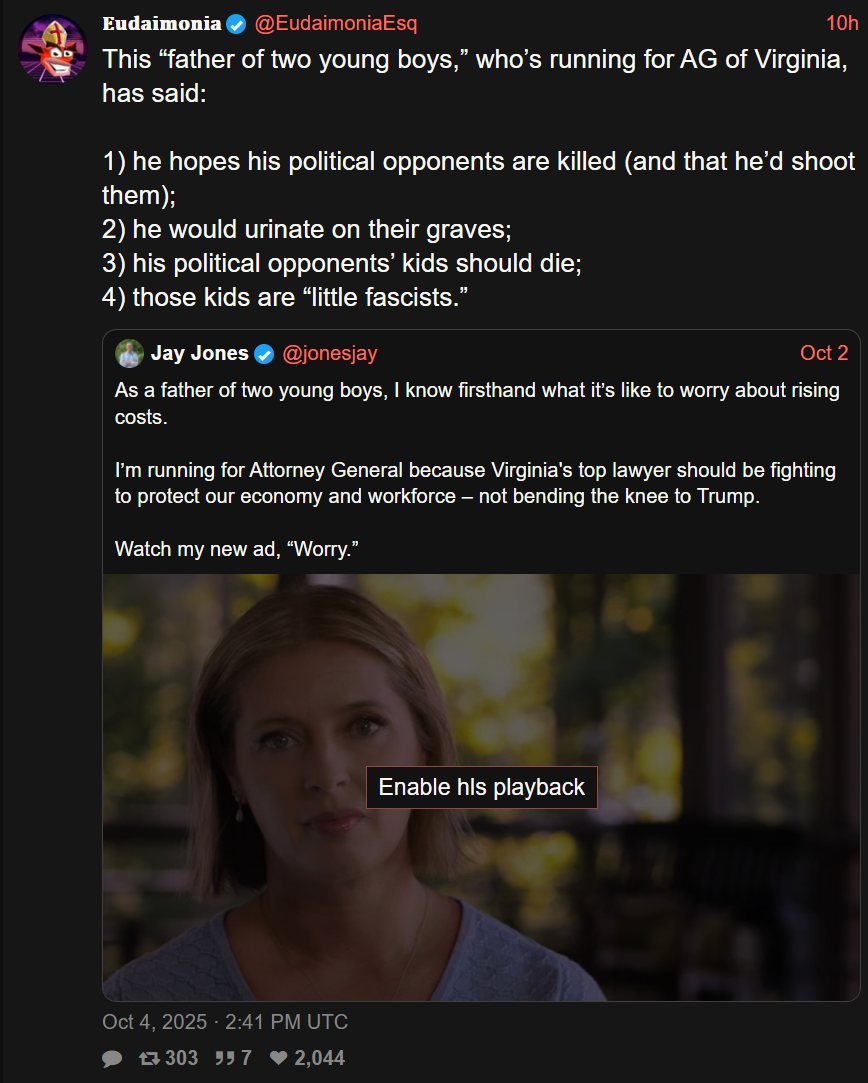Click the quote icon with 7

tap(224, 1057)
